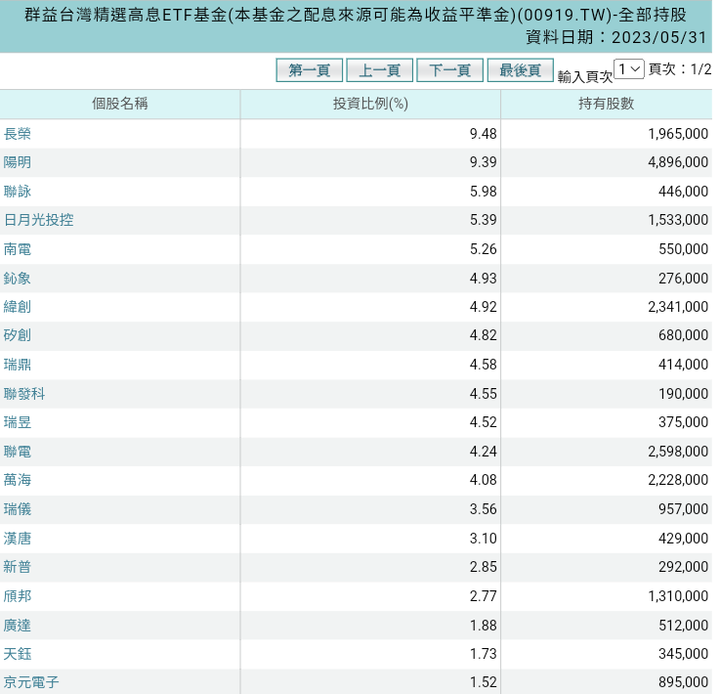Open the 聯電 stock link
Viewport: 720px width, 694px height.
point(17,451)
